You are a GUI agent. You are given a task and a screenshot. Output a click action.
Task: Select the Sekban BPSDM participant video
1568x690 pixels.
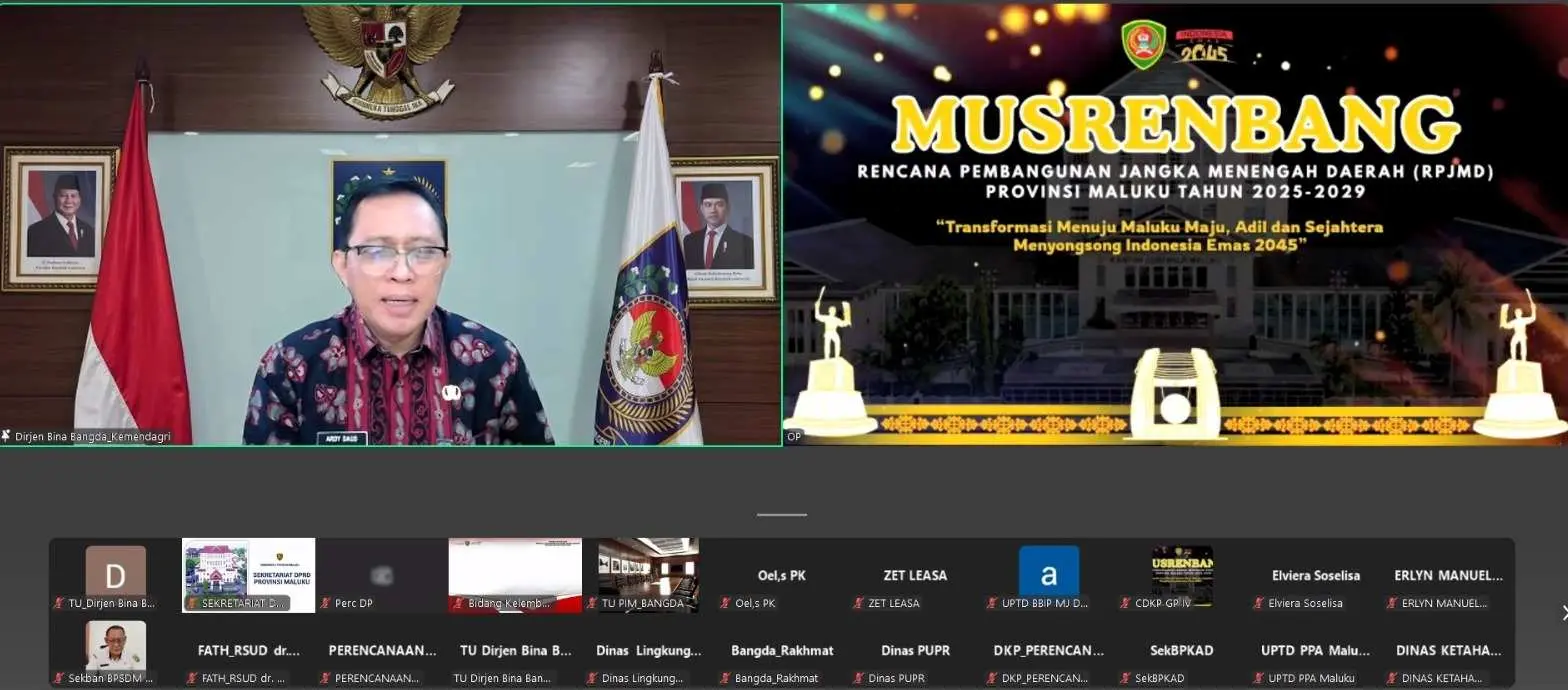pos(115,645)
